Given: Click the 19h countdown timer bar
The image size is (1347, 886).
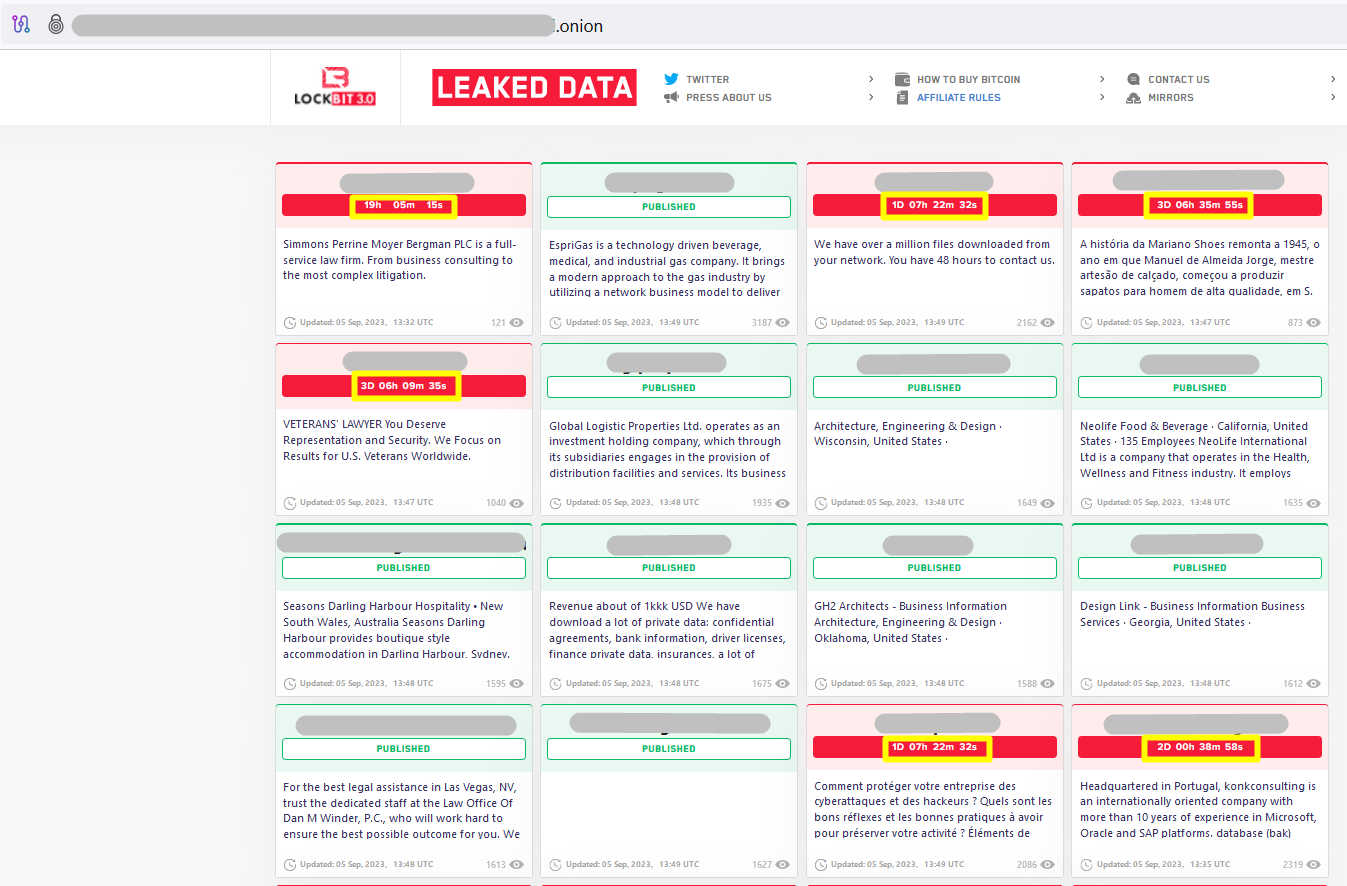Looking at the screenshot, I should (404, 205).
